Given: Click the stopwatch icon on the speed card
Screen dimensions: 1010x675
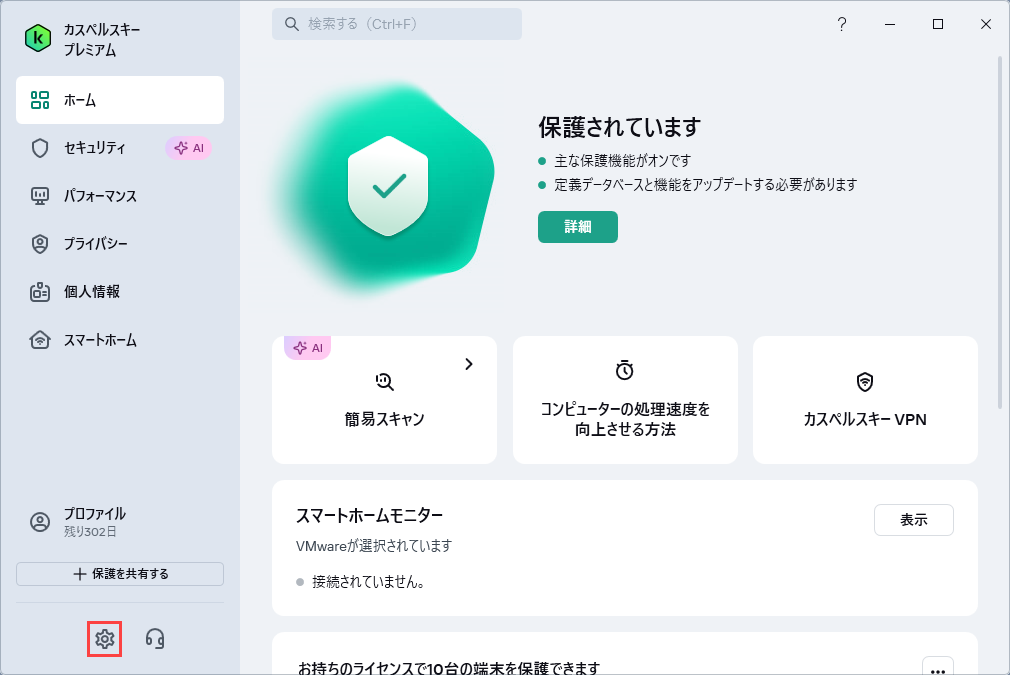Looking at the screenshot, I should pos(625,370).
